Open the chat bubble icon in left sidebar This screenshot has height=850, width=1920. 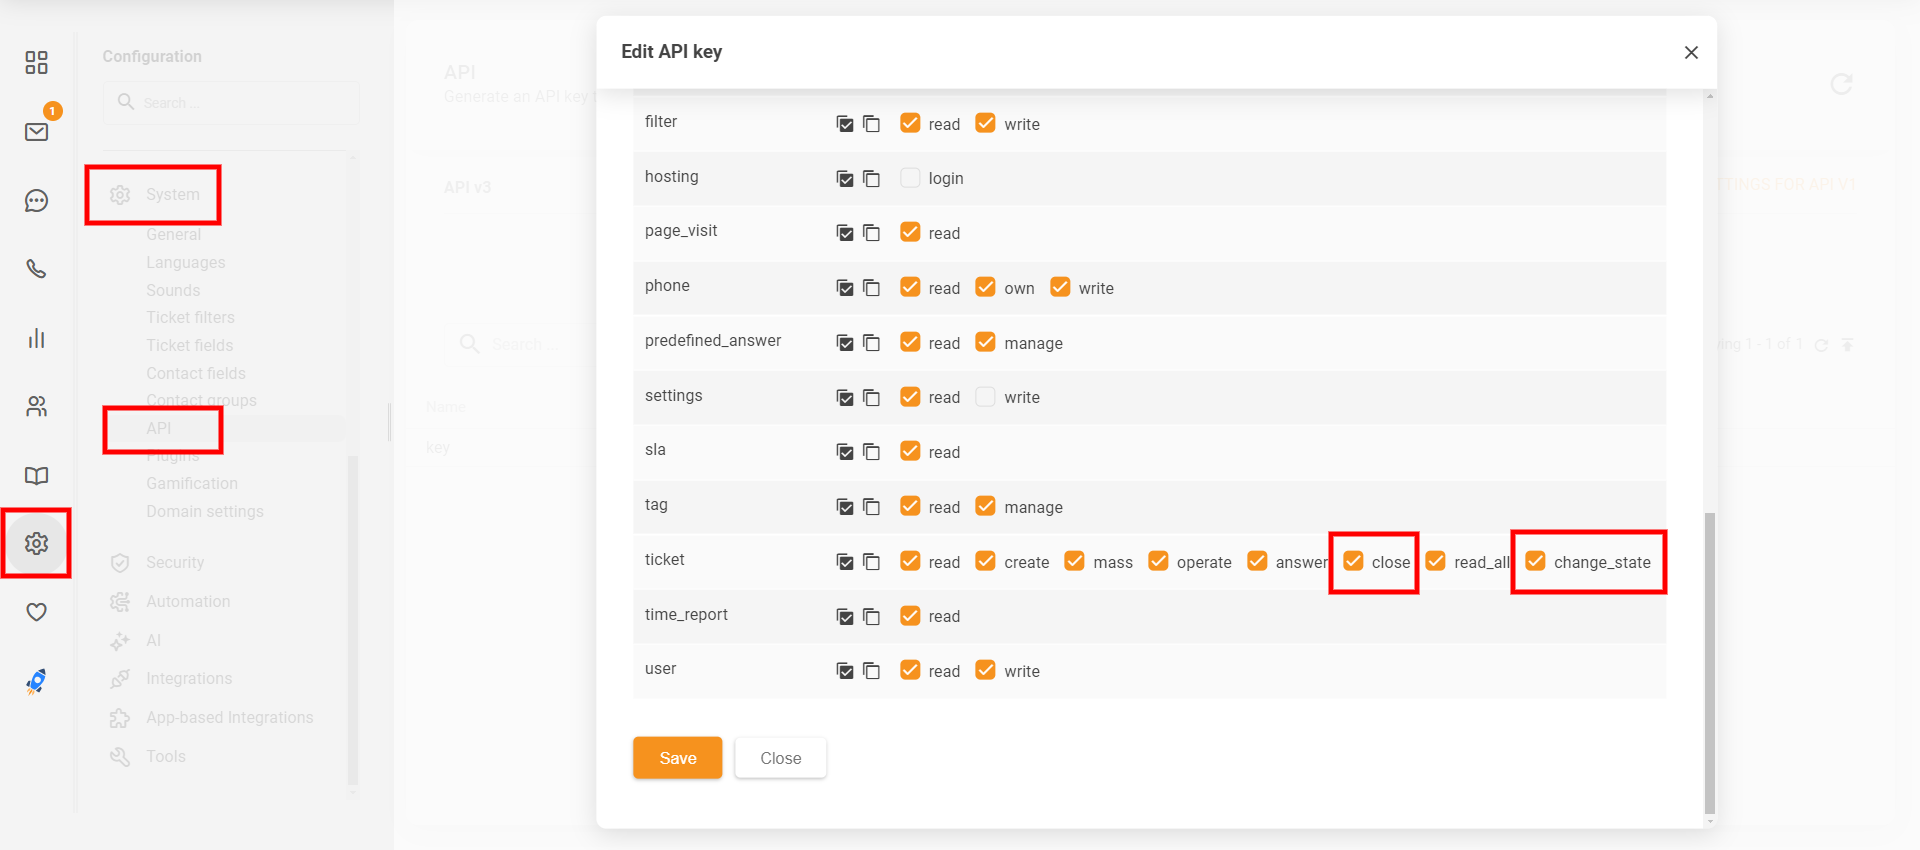(37, 201)
